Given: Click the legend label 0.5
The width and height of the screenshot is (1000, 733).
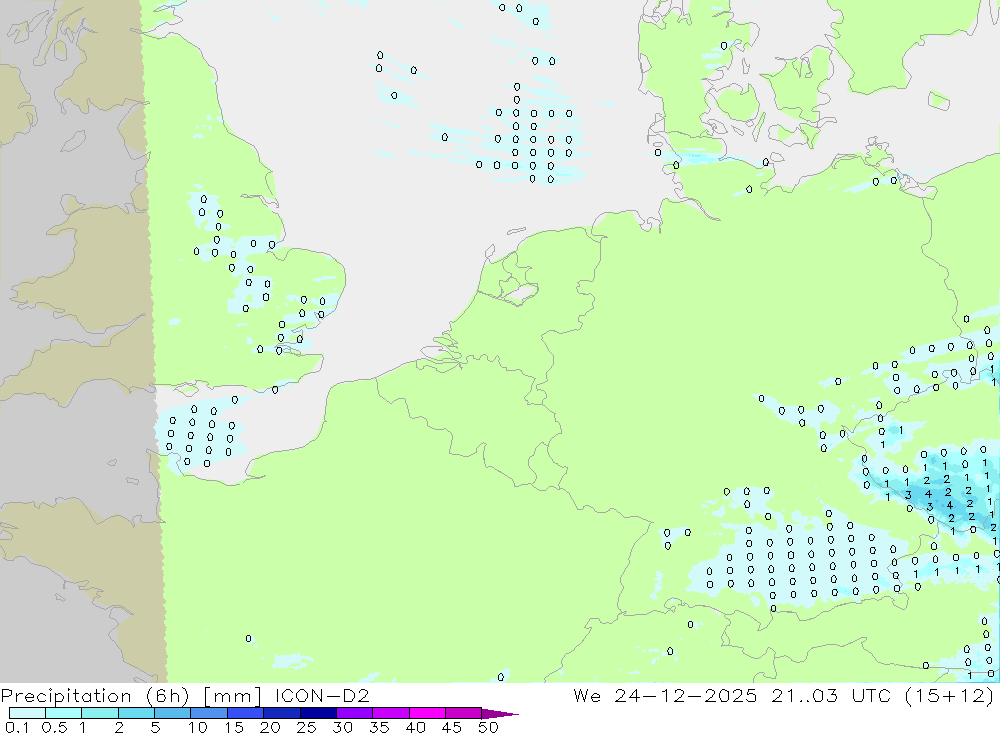Looking at the screenshot, I should 54,727.
